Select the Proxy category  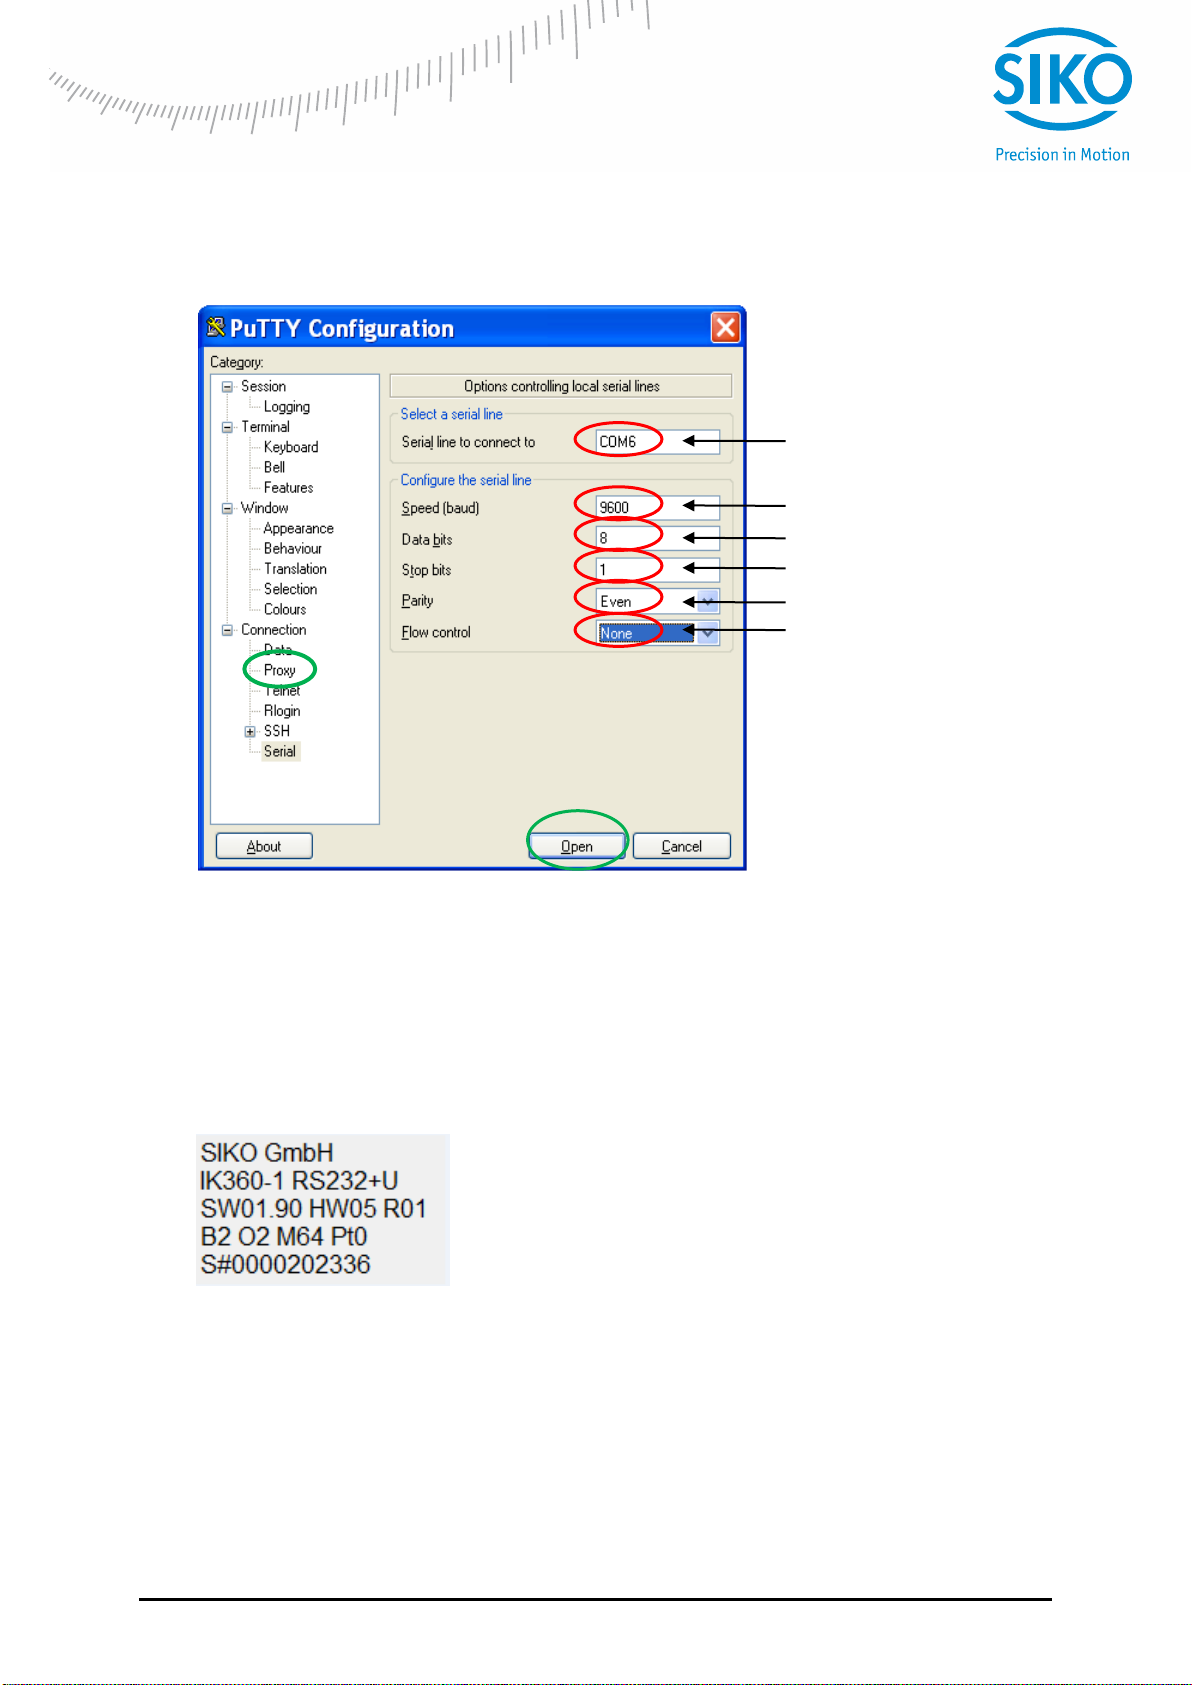tap(279, 670)
